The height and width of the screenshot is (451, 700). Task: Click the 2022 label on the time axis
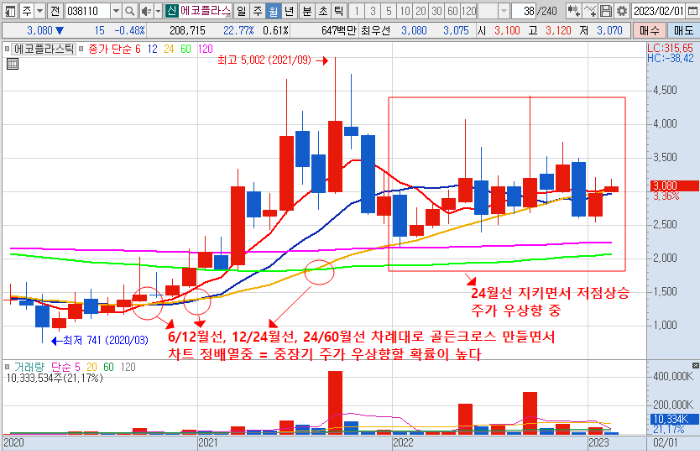403,443
